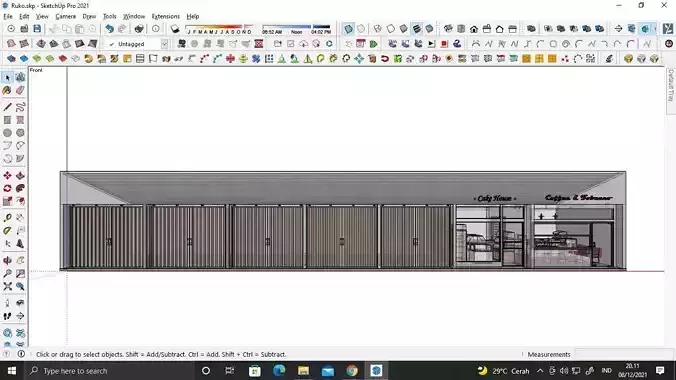Expand section toolbar overflow arrow
This screenshot has height=380, width=676.
655,29
